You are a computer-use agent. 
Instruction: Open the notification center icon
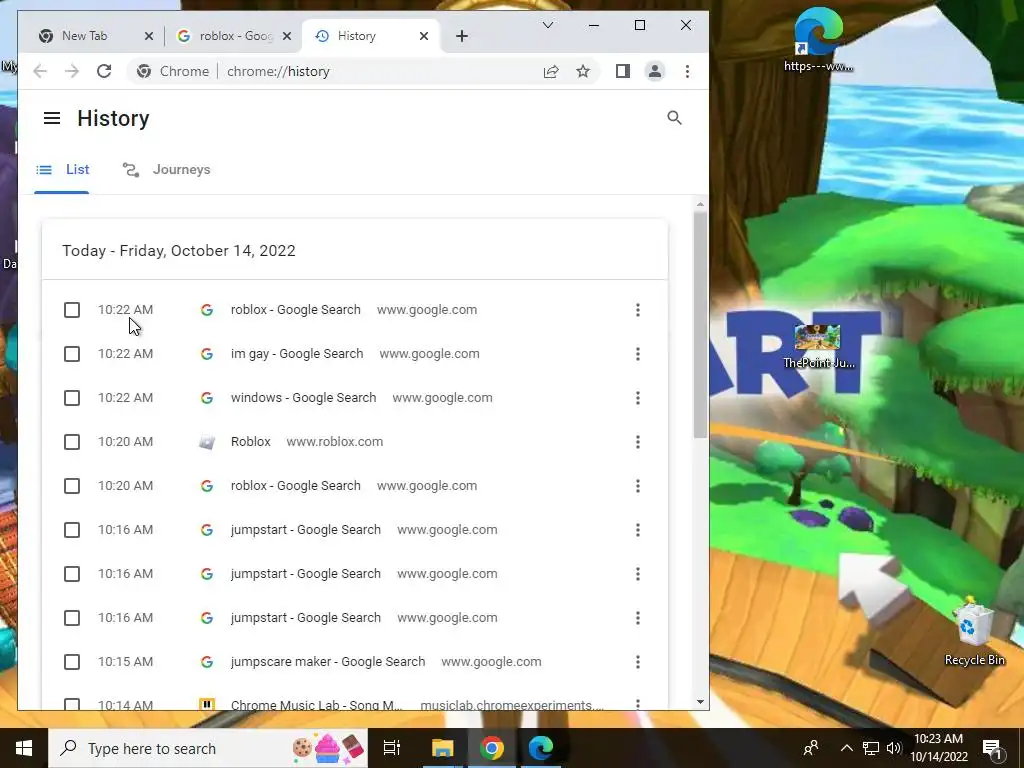click(x=992, y=750)
